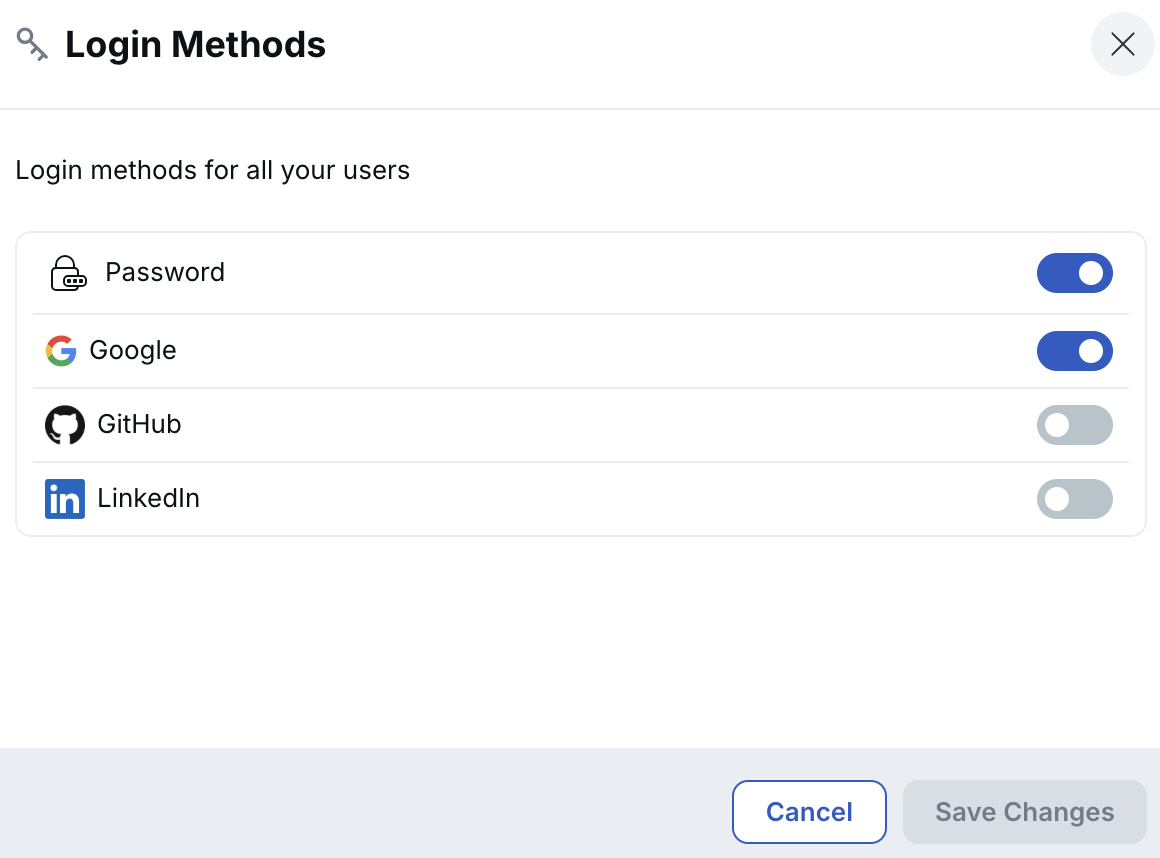The height and width of the screenshot is (858, 1160).
Task: Click the colorful G icon in Google row
Action: click(x=61, y=351)
